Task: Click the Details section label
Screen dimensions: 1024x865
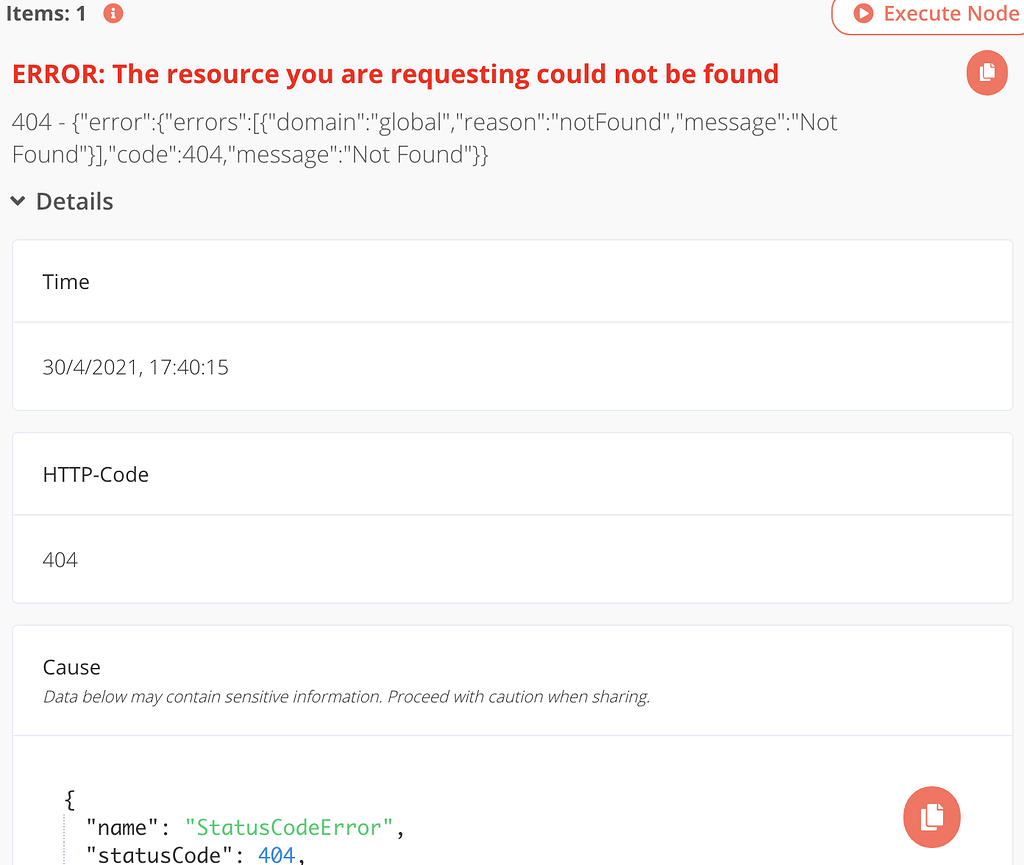Action: 74,201
